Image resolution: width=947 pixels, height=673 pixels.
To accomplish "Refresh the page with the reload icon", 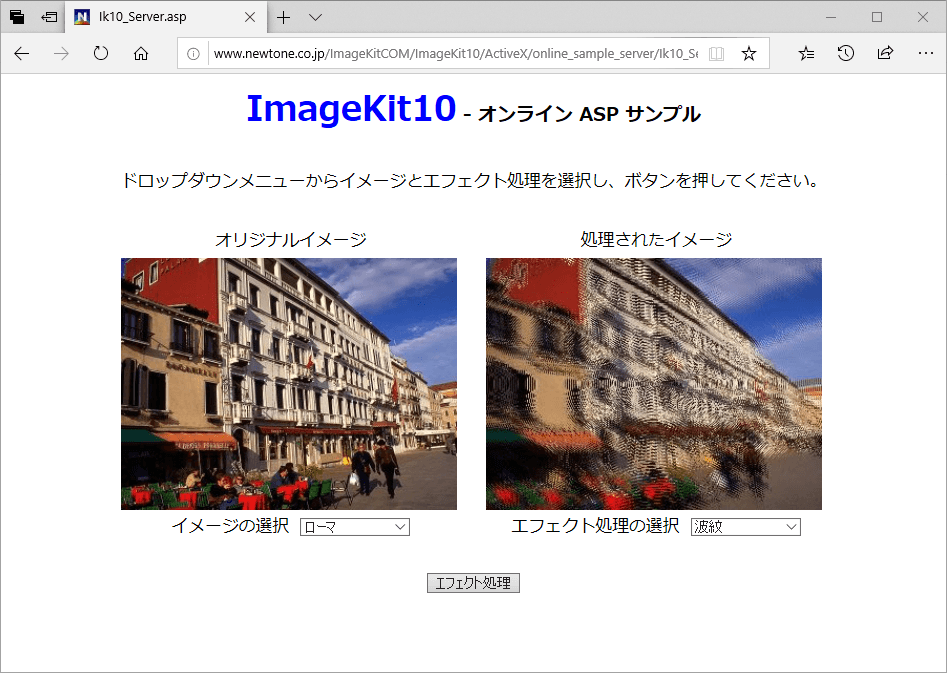I will 101,54.
